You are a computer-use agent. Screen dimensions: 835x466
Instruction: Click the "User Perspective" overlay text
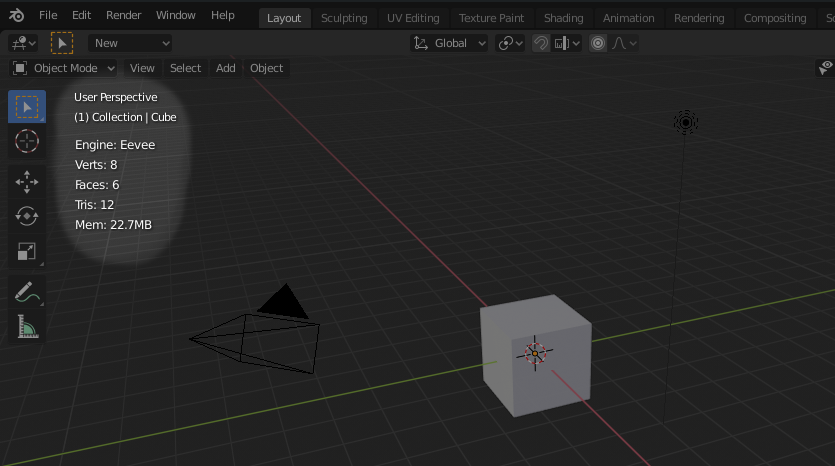[x=116, y=97]
